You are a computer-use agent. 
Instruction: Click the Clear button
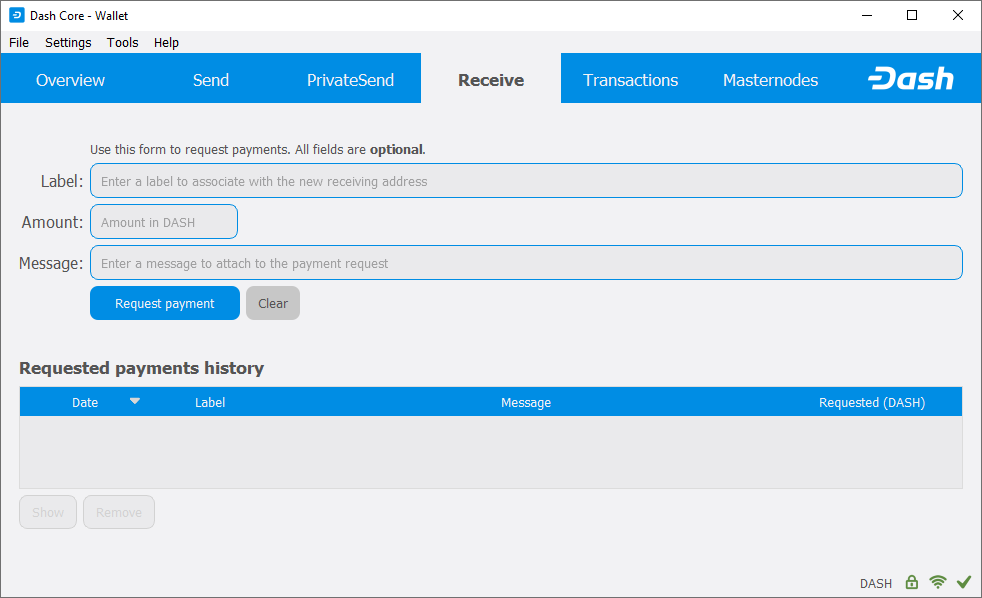[273, 303]
